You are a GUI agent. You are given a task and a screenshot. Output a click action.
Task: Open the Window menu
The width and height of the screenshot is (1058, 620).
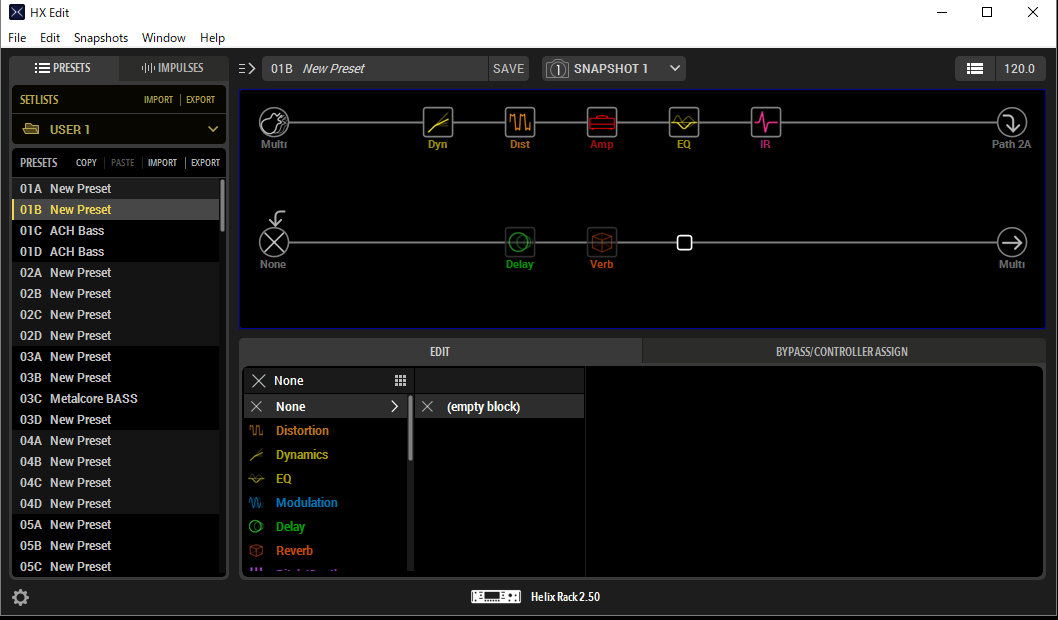click(163, 38)
